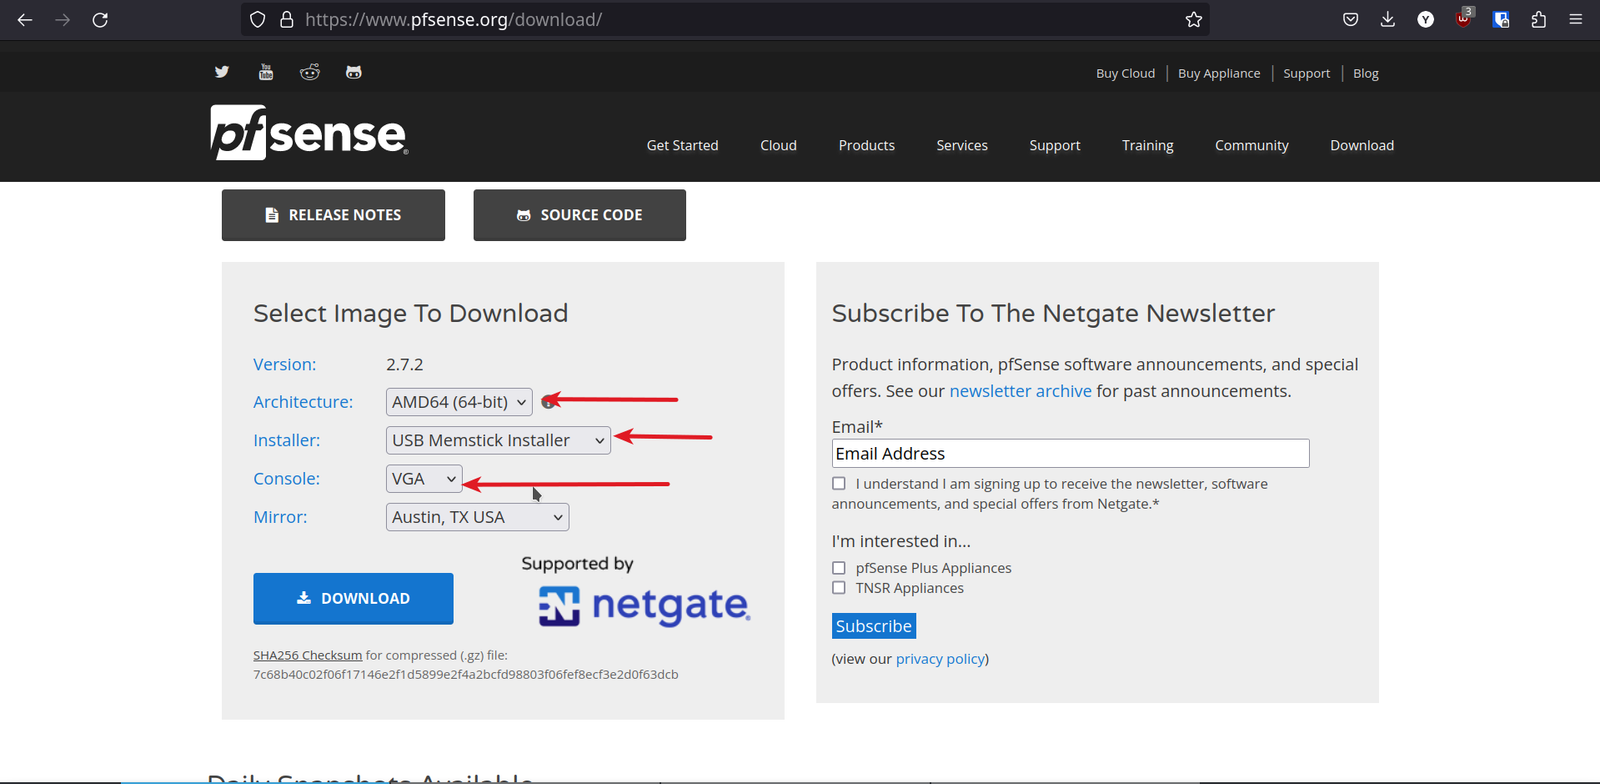Open the newsletter archive link
Viewport: 1600px width, 784px height.
[x=1020, y=391]
